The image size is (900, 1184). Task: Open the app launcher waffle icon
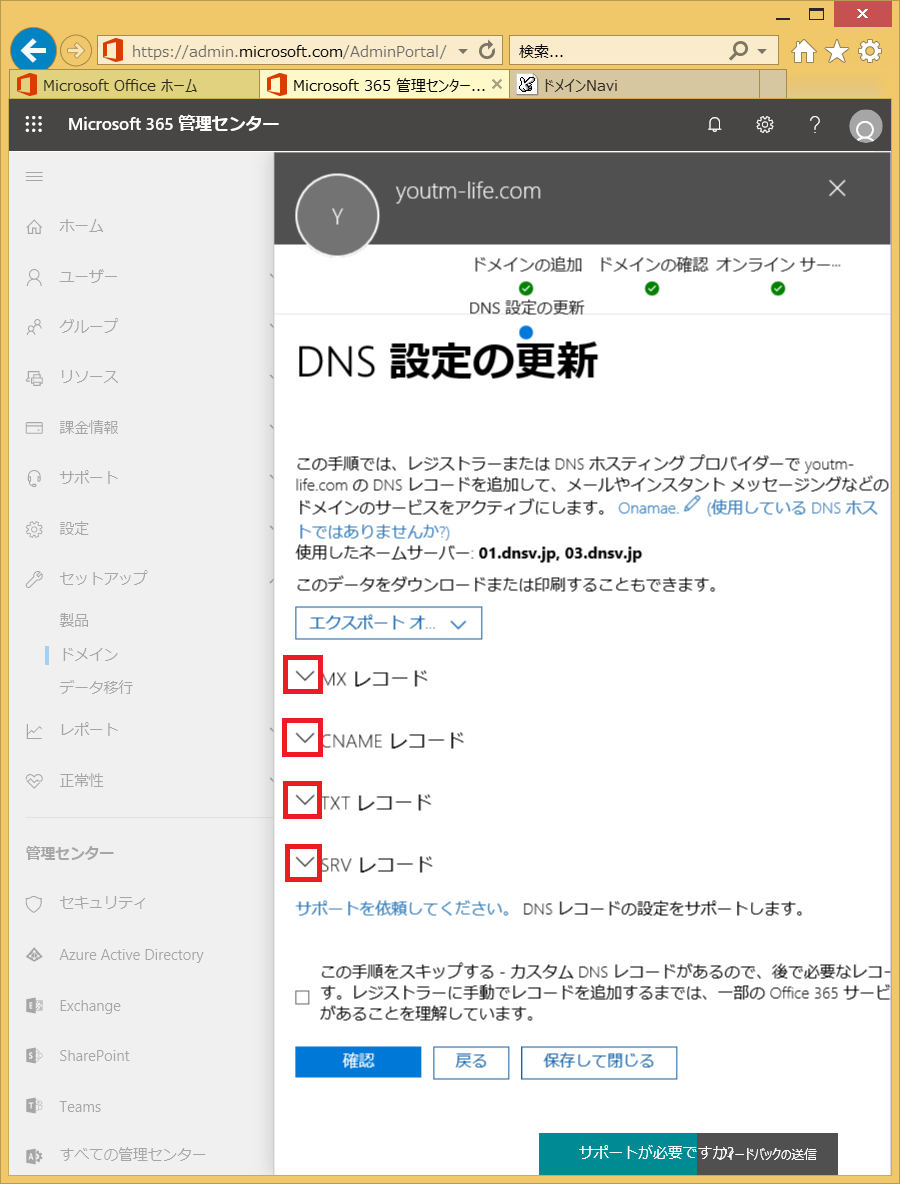[x=34, y=125]
